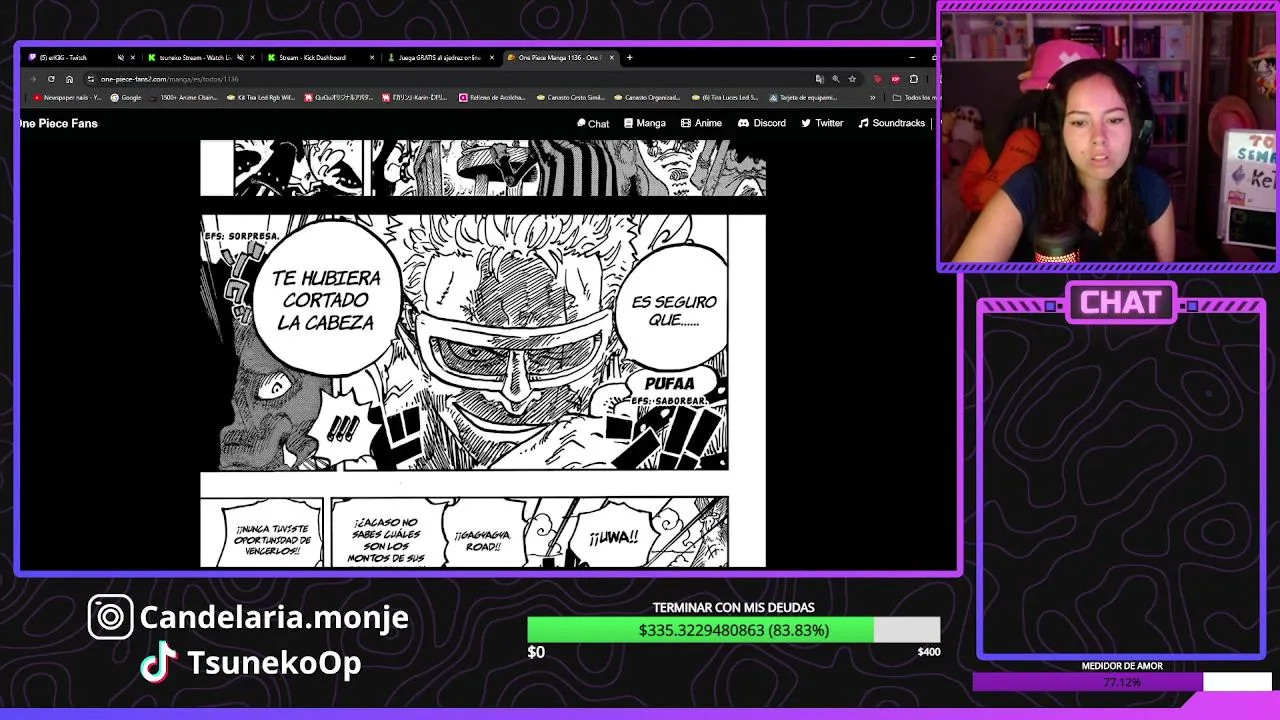Open the browser extensions puzzle menu
1280x720 pixels.
914,79
